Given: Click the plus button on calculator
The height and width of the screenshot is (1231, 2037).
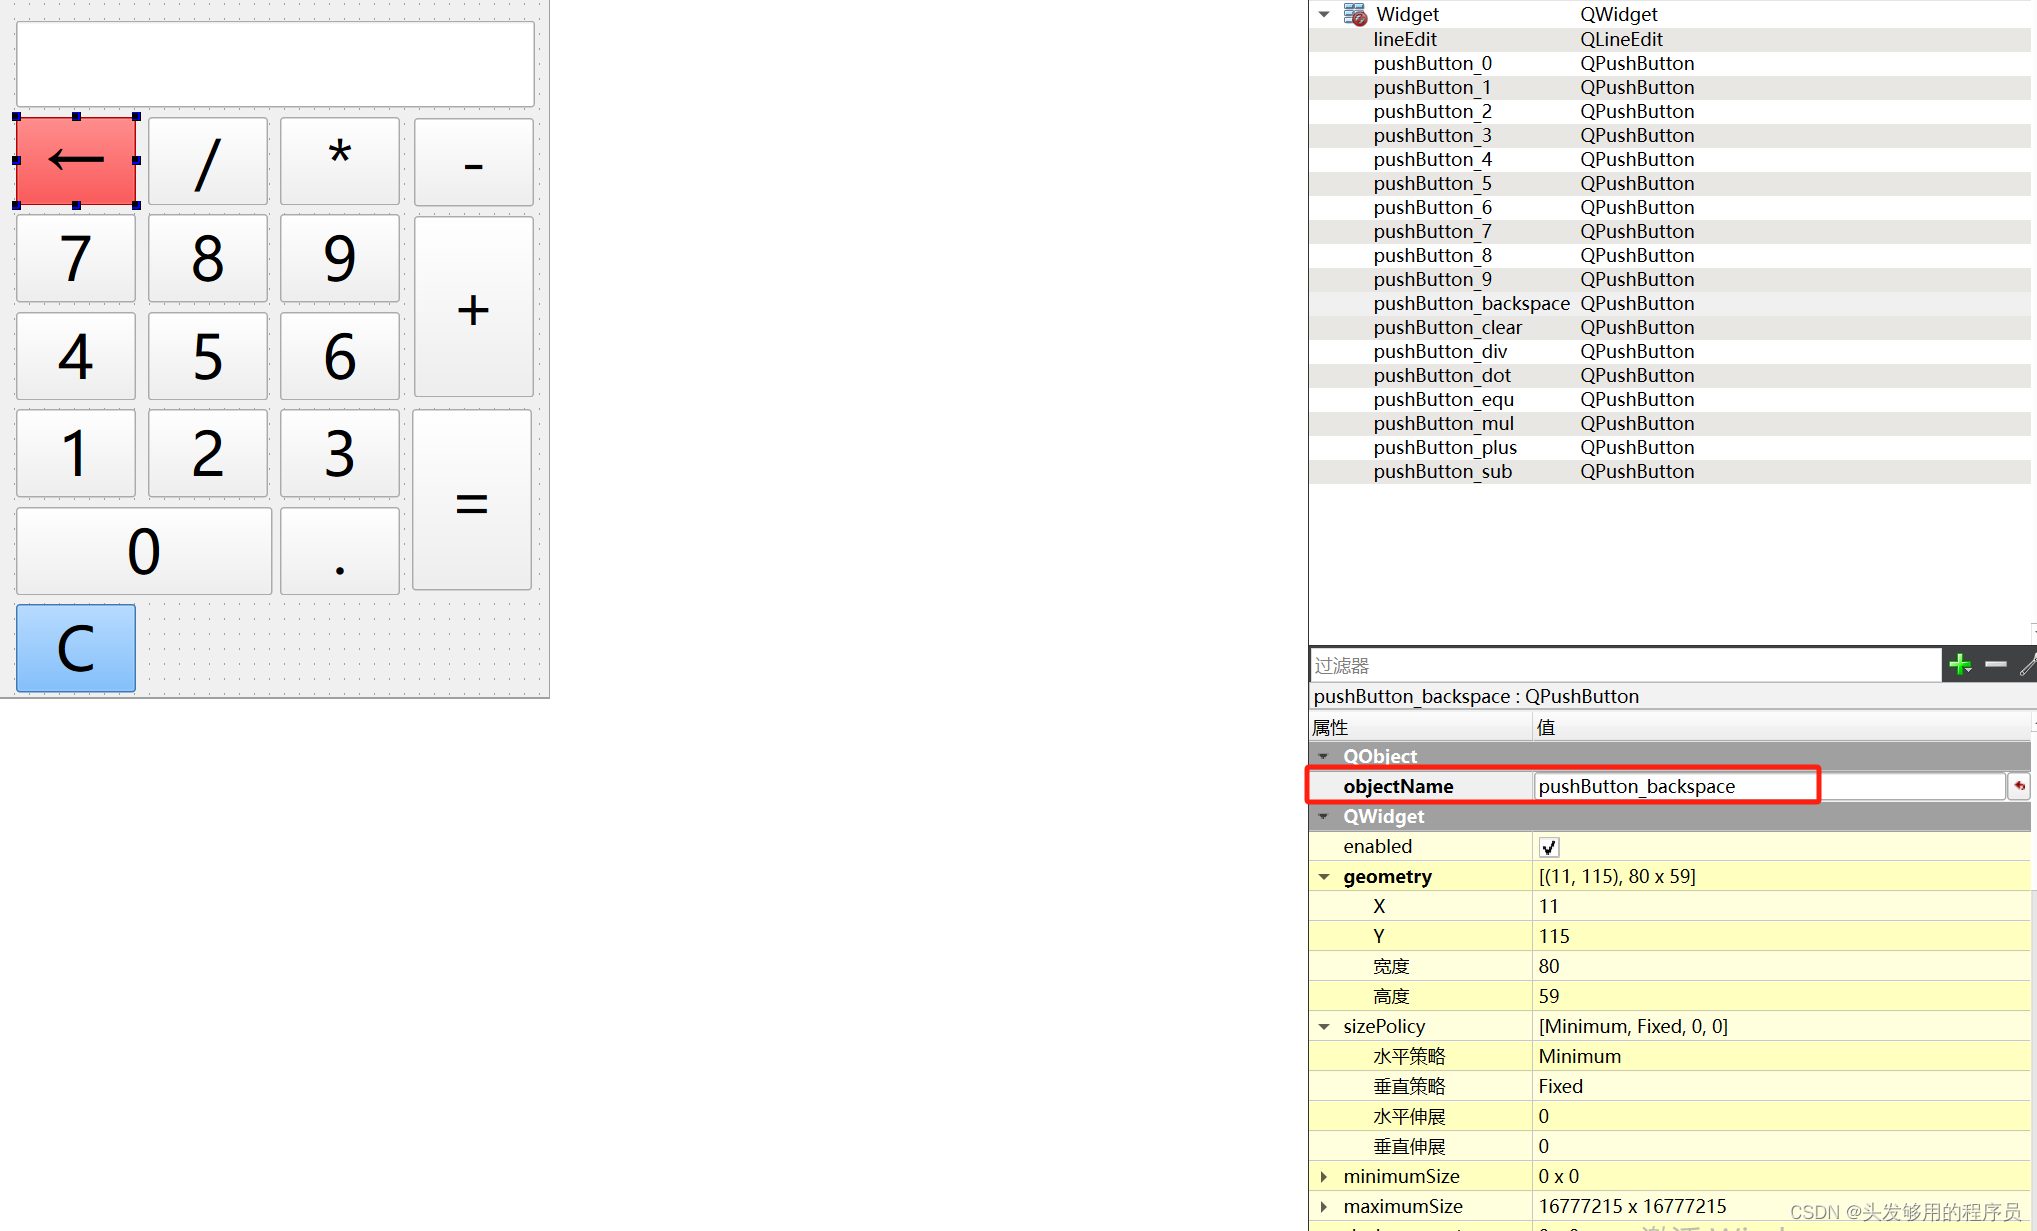Looking at the screenshot, I should click(x=474, y=307).
